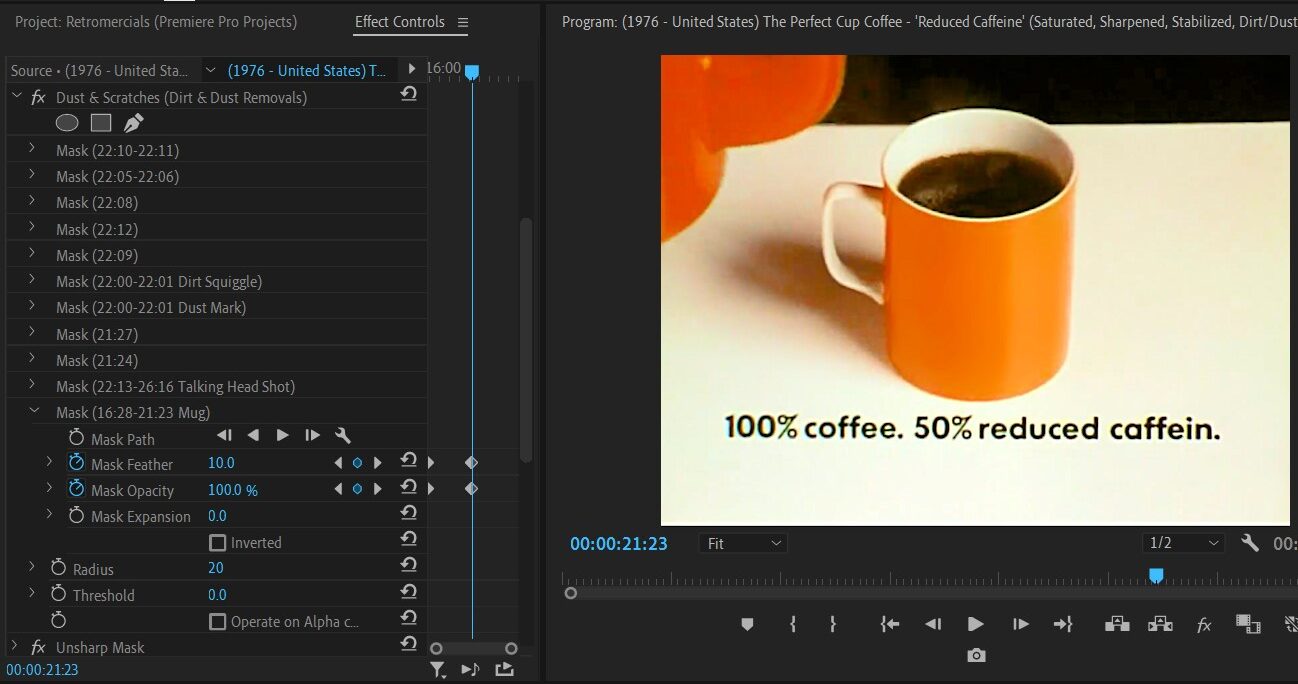This screenshot has width=1298, height=684.
Task: Select the Effect Controls tab
Action: point(400,22)
